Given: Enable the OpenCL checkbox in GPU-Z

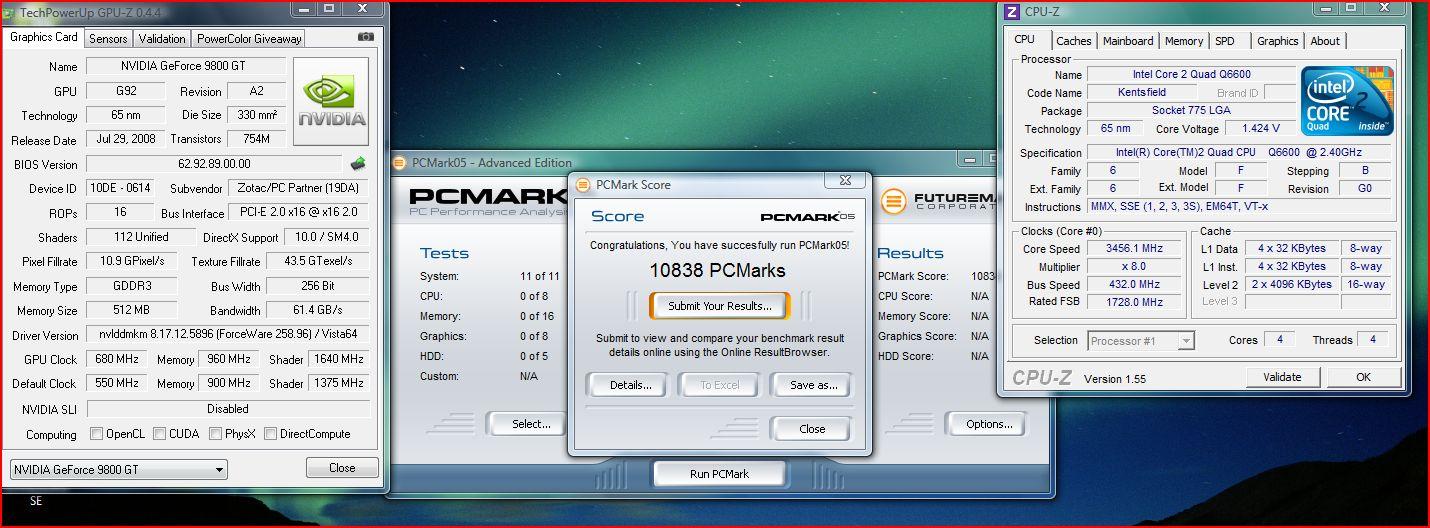Looking at the screenshot, I should click(x=96, y=434).
